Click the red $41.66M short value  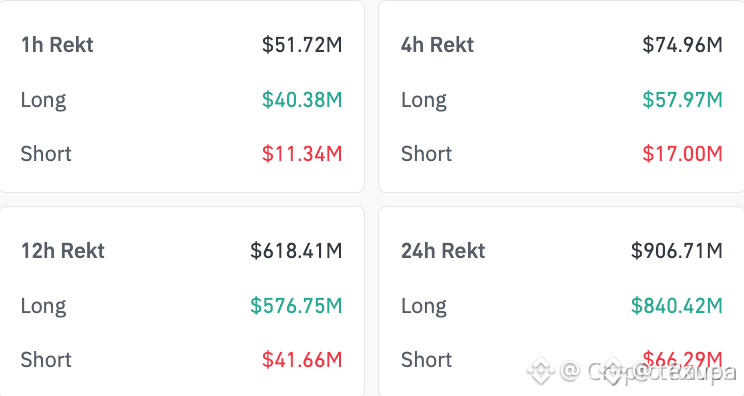[x=302, y=359]
